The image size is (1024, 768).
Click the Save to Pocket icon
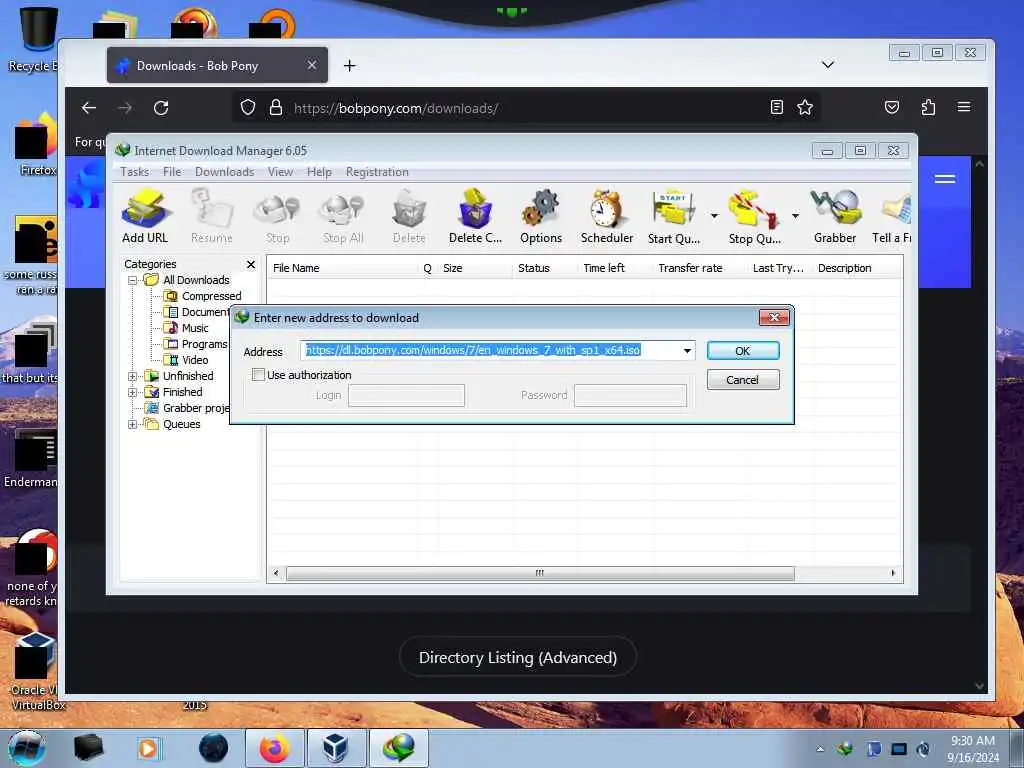tap(892, 107)
